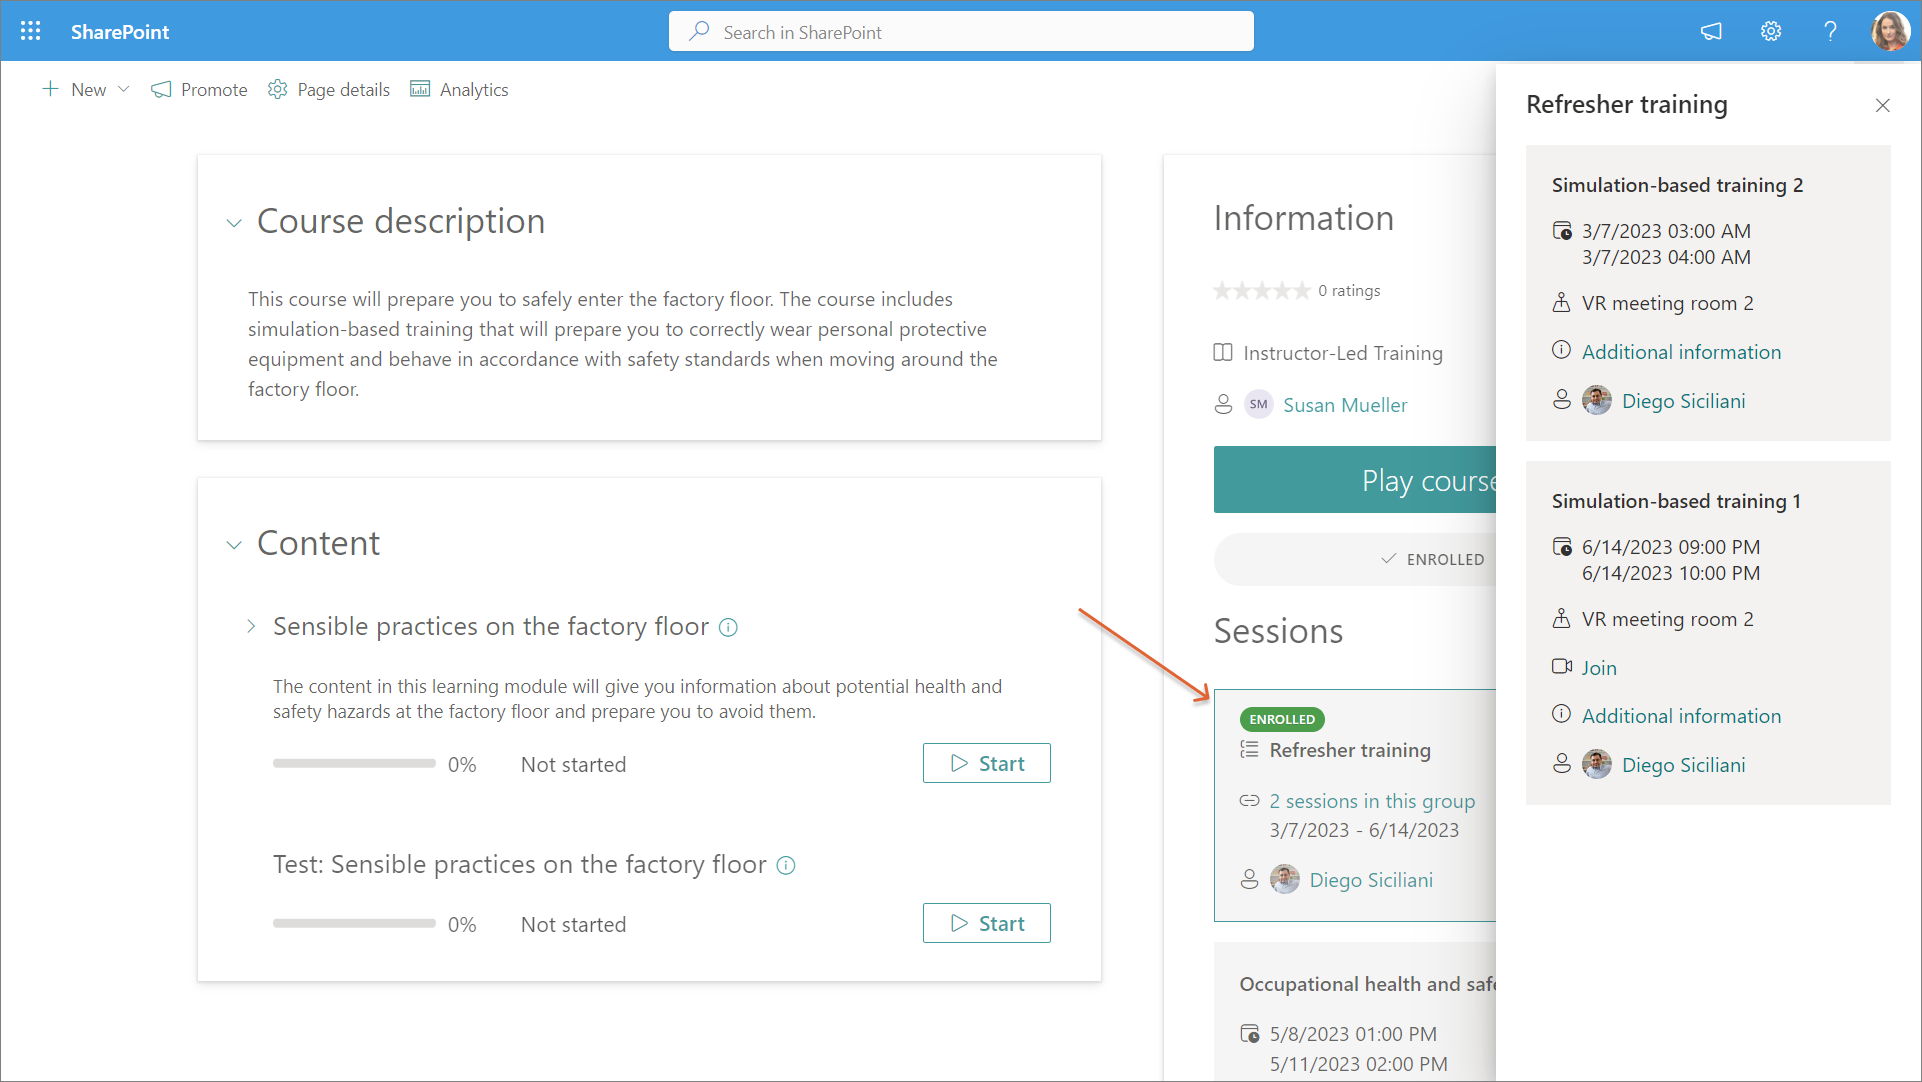This screenshot has width=1922, height=1082.
Task: Open the user profile avatar
Action: 1890,31
